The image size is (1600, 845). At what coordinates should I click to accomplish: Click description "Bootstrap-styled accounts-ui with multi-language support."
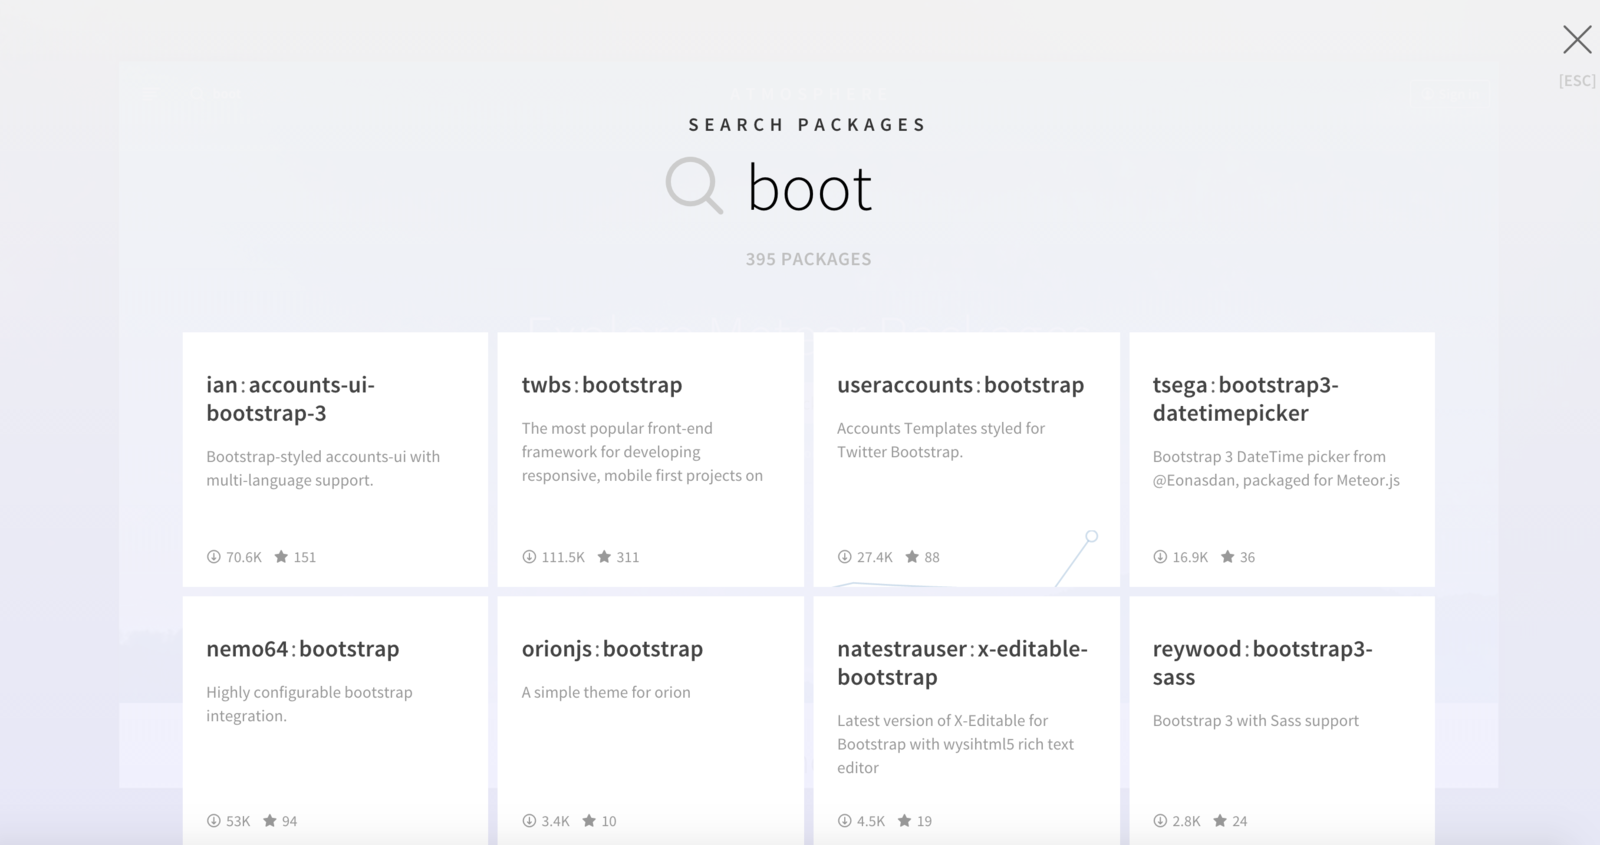pyautogui.click(x=323, y=468)
